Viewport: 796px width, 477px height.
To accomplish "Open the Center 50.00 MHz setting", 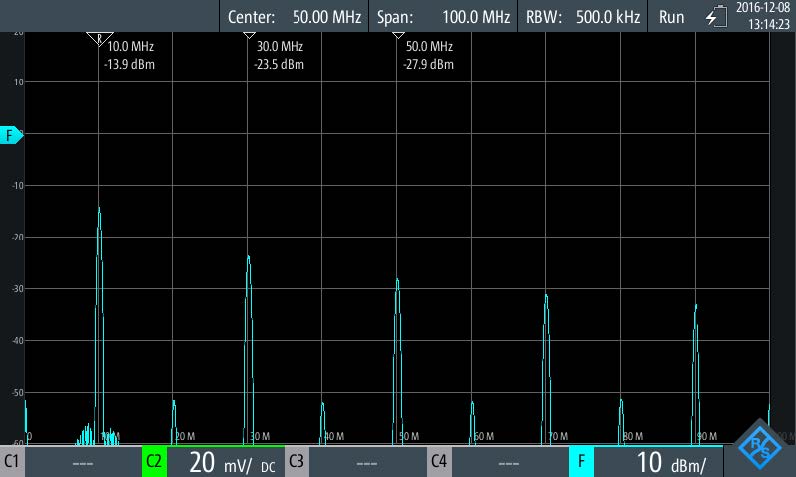I will (x=294, y=17).
